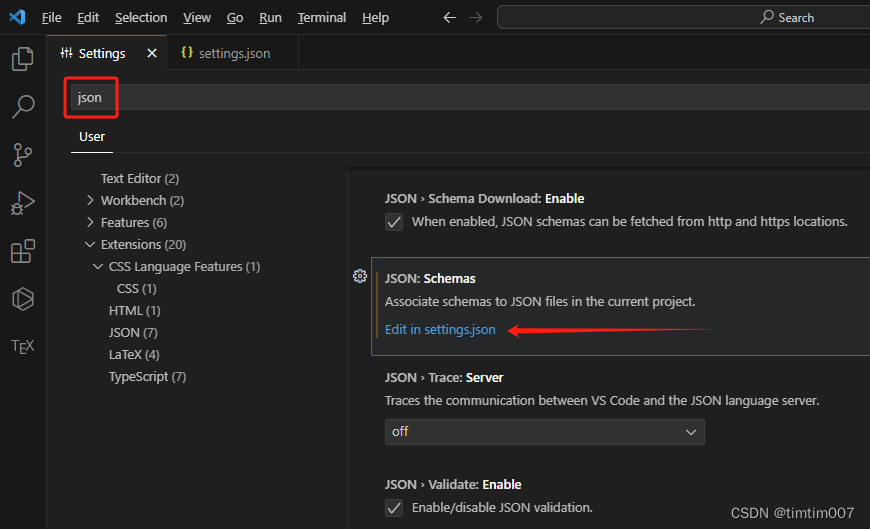Open the File menu

tap(52, 18)
